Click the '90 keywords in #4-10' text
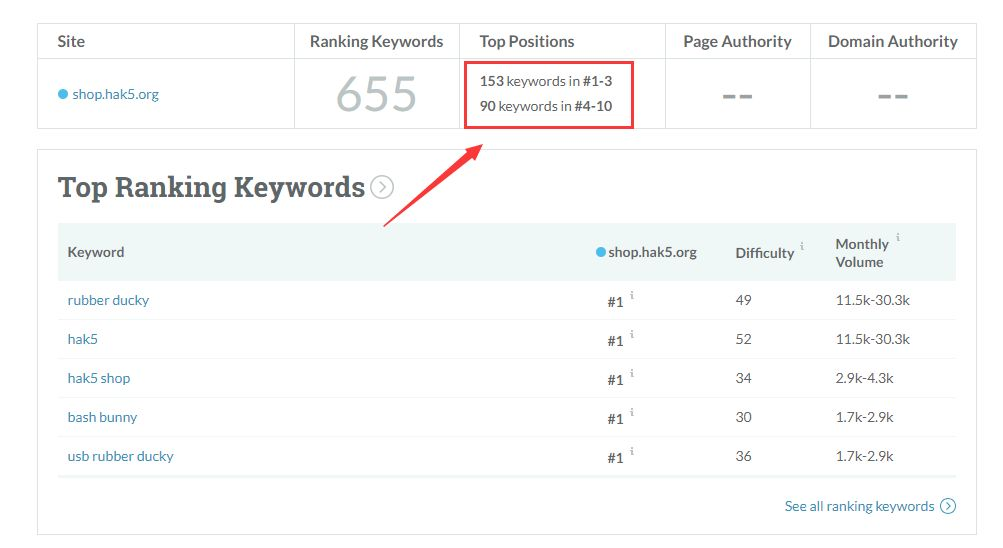1003x548 pixels. 546,106
